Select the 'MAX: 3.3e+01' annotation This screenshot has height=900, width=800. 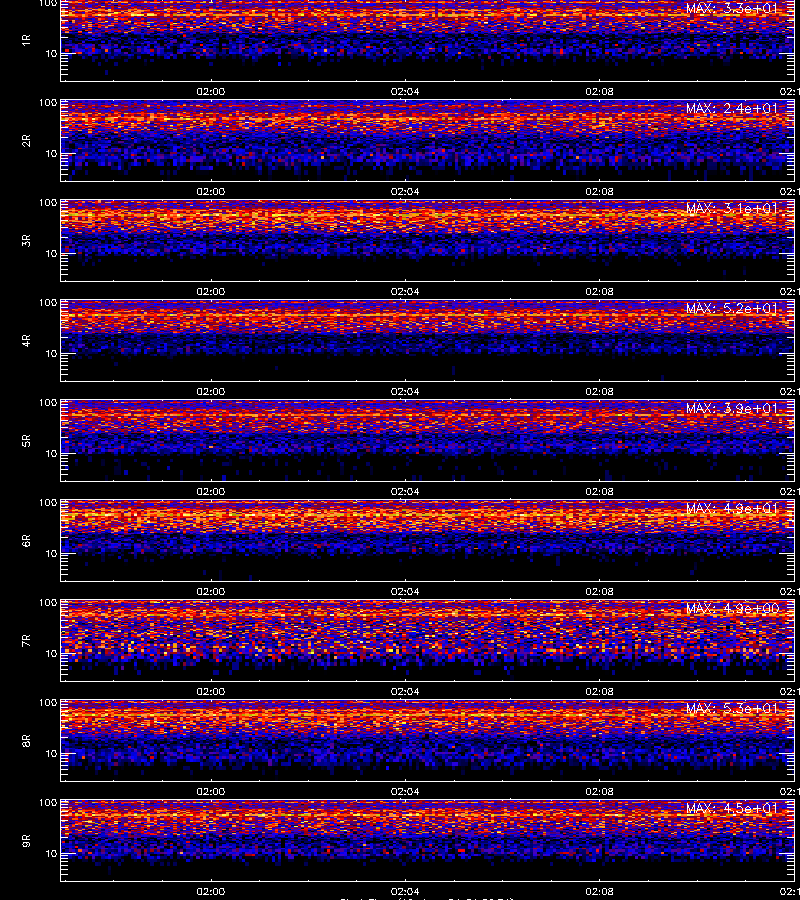click(732, 9)
